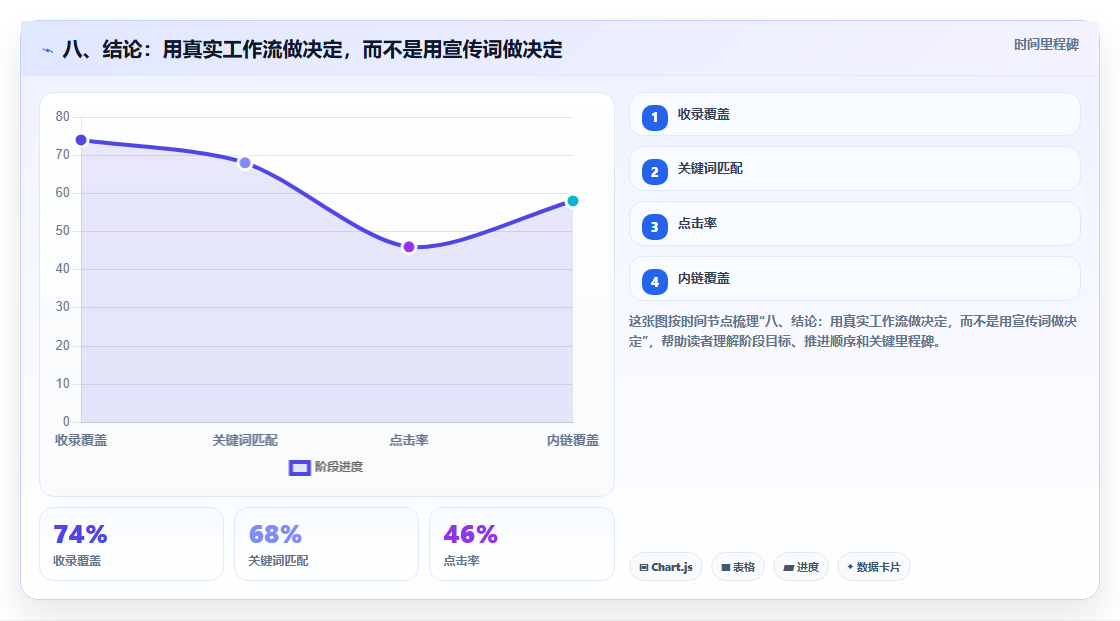The width and height of the screenshot is (1120, 621).
Task: Click the 收录覆盖 x-axis label
Action: pyautogui.click(x=81, y=440)
